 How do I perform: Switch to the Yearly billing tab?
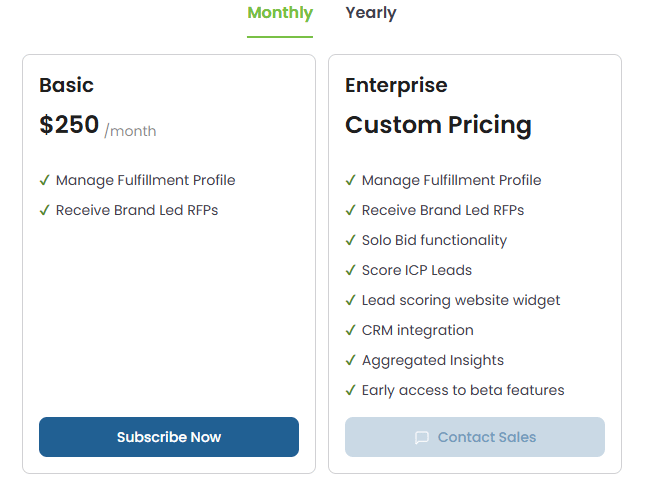(371, 14)
